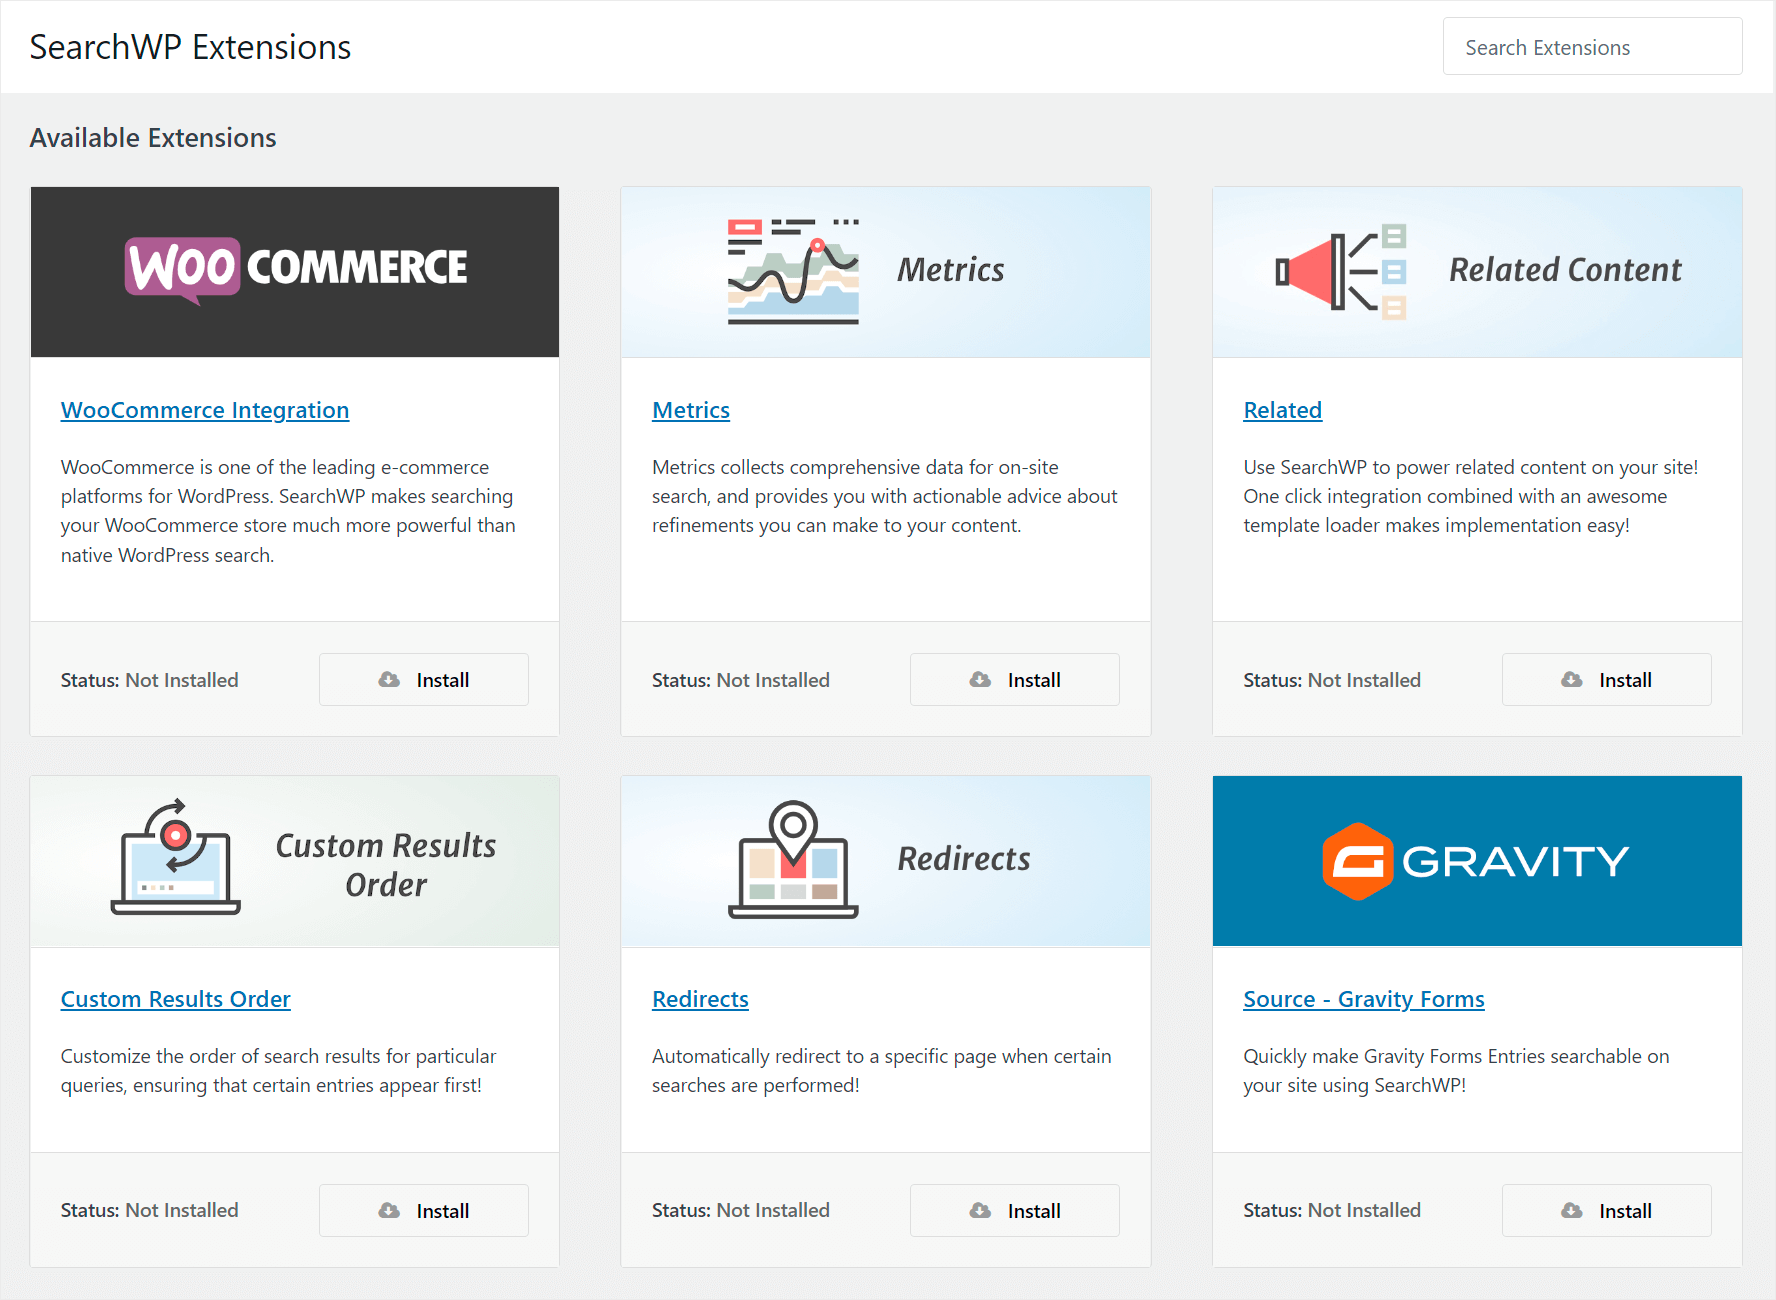
Task: Click the Metrics chart banner icon
Action: pyautogui.click(x=793, y=271)
